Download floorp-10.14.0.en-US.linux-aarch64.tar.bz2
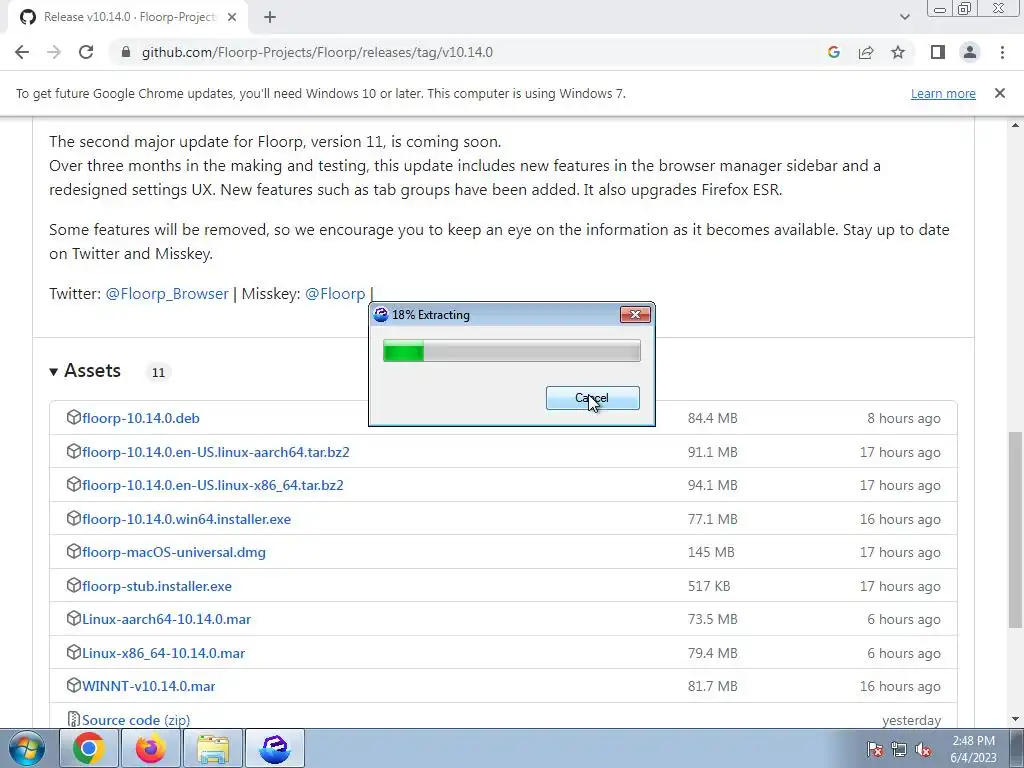 tap(216, 452)
